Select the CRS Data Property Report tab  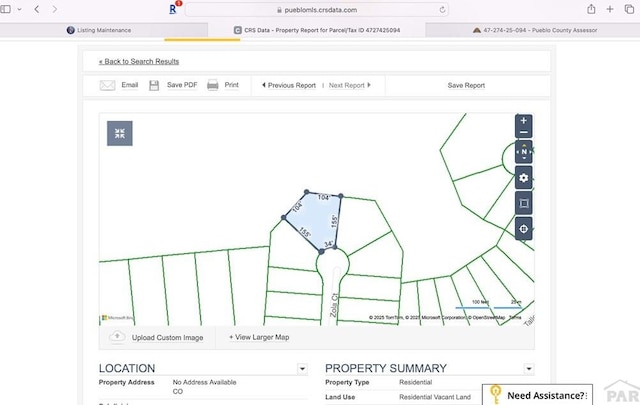point(317,30)
